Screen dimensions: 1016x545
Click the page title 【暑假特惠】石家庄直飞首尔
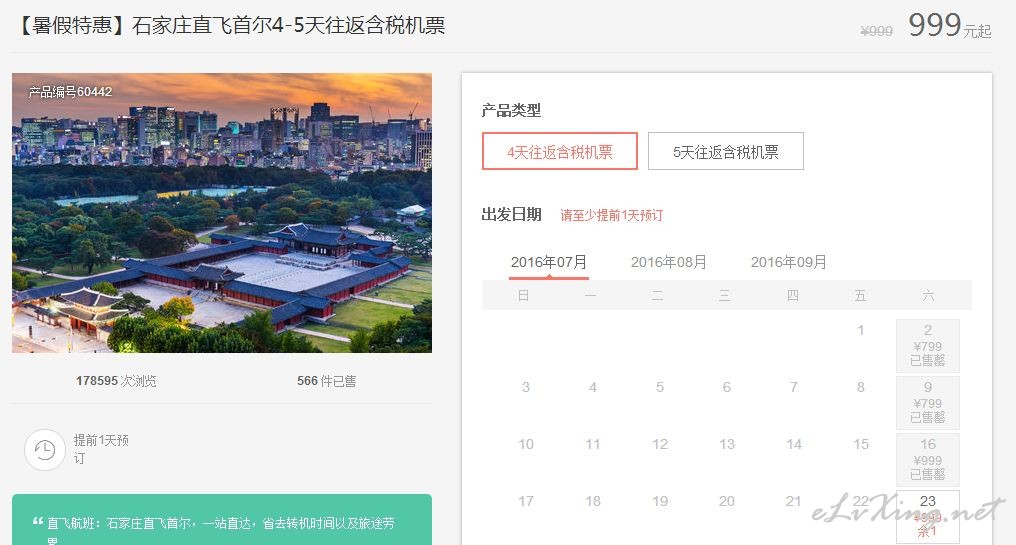coord(230,25)
